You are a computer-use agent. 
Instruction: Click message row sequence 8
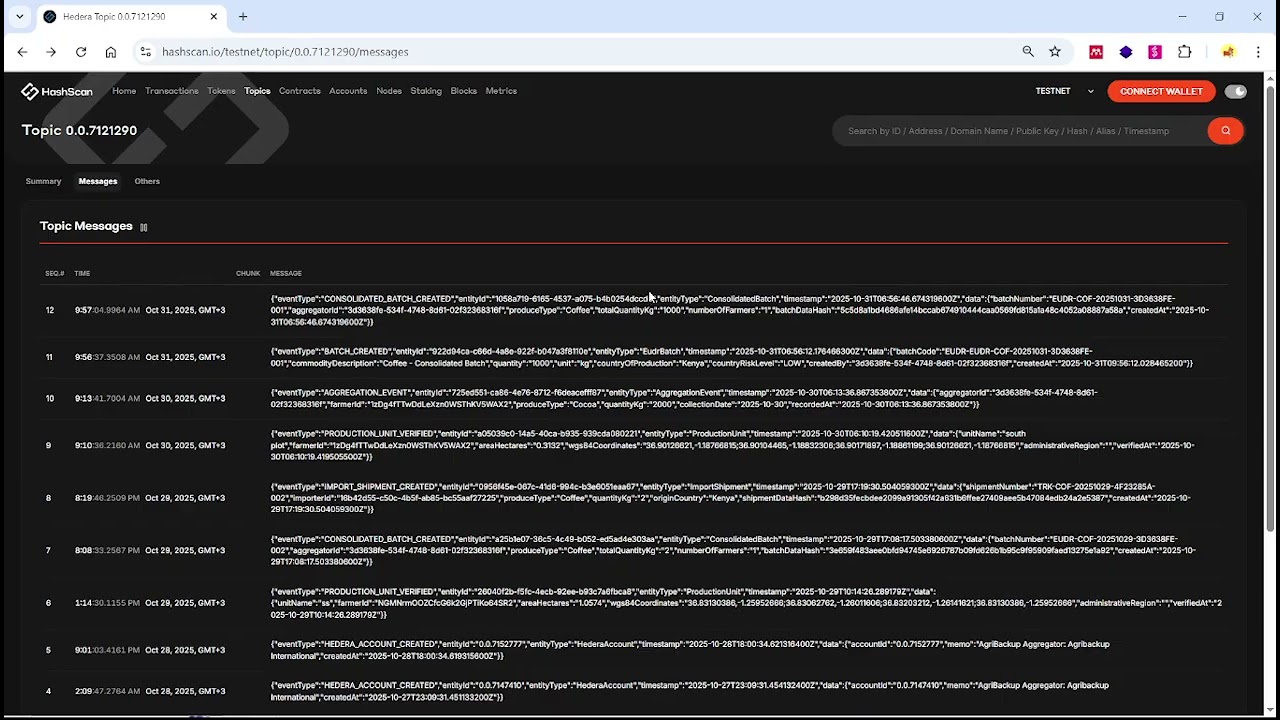tap(634, 498)
